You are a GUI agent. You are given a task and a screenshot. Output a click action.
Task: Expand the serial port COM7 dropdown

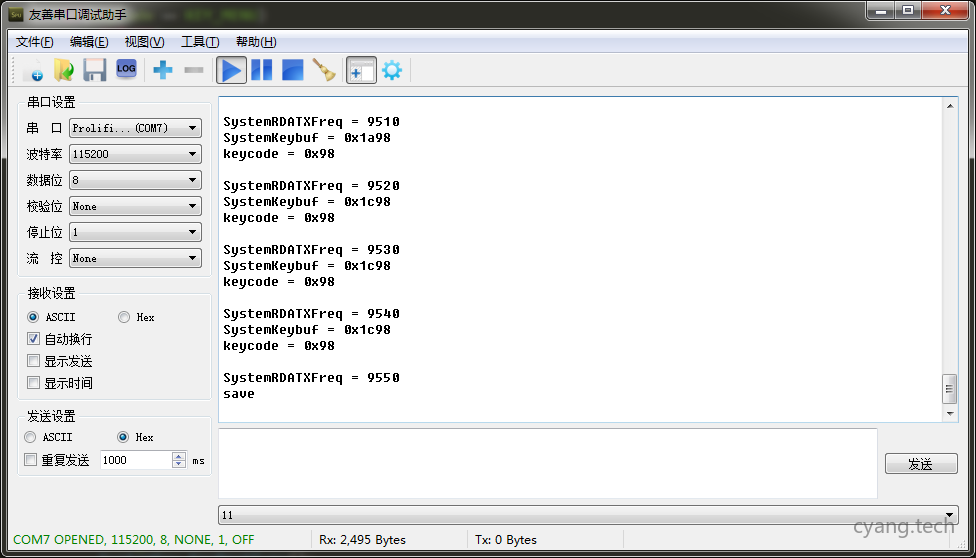[x=135, y=128]
